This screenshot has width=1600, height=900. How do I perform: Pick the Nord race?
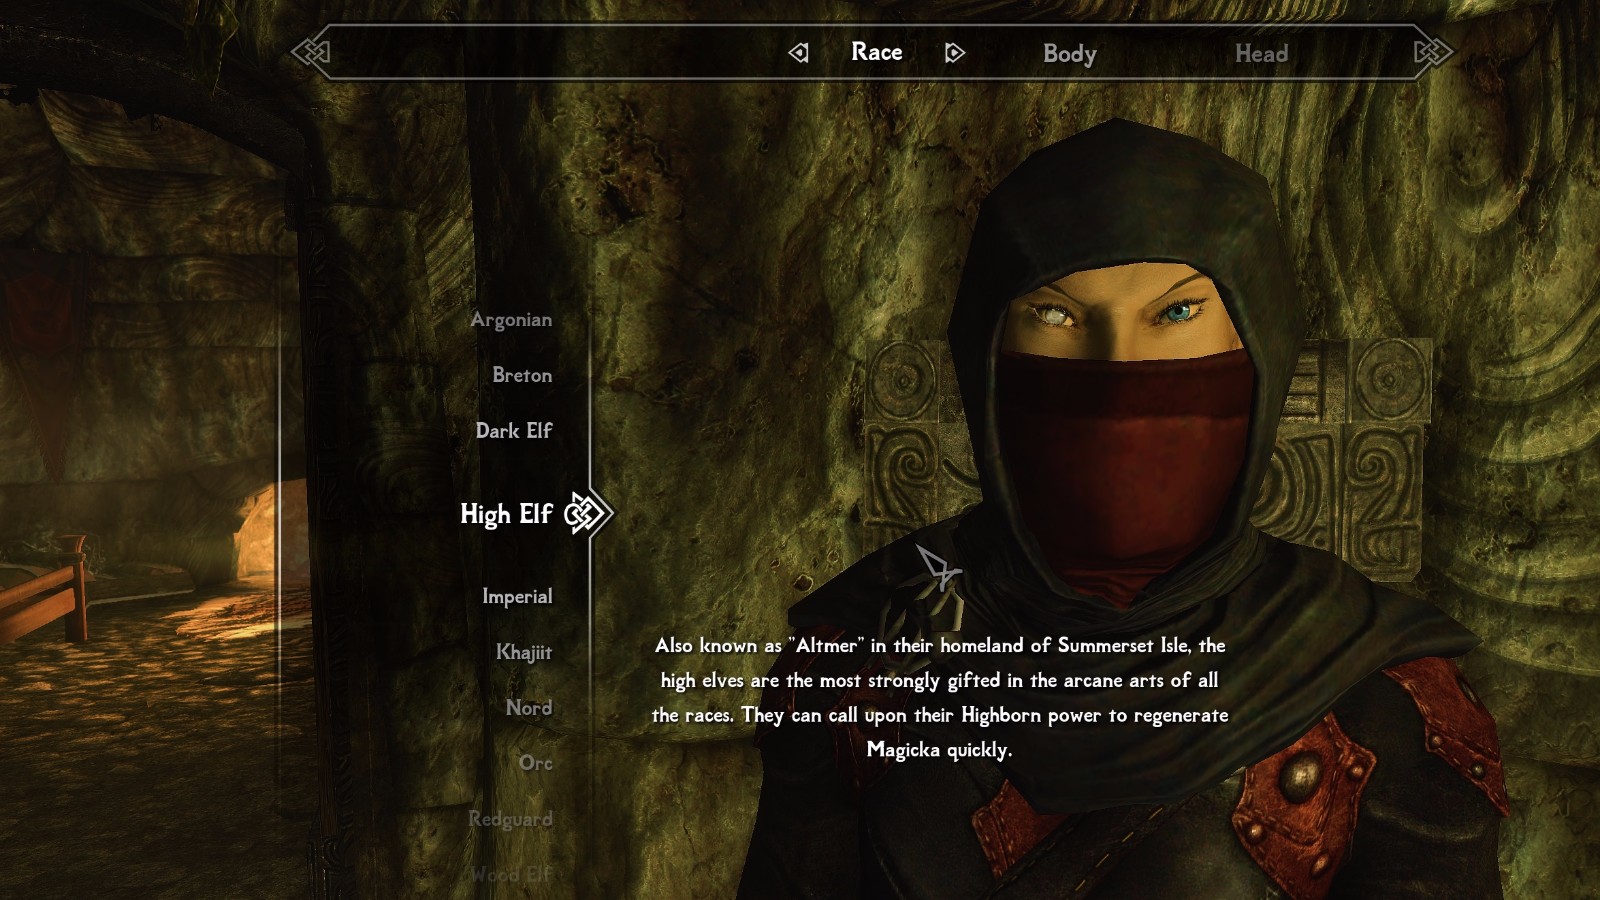[528, 708]
